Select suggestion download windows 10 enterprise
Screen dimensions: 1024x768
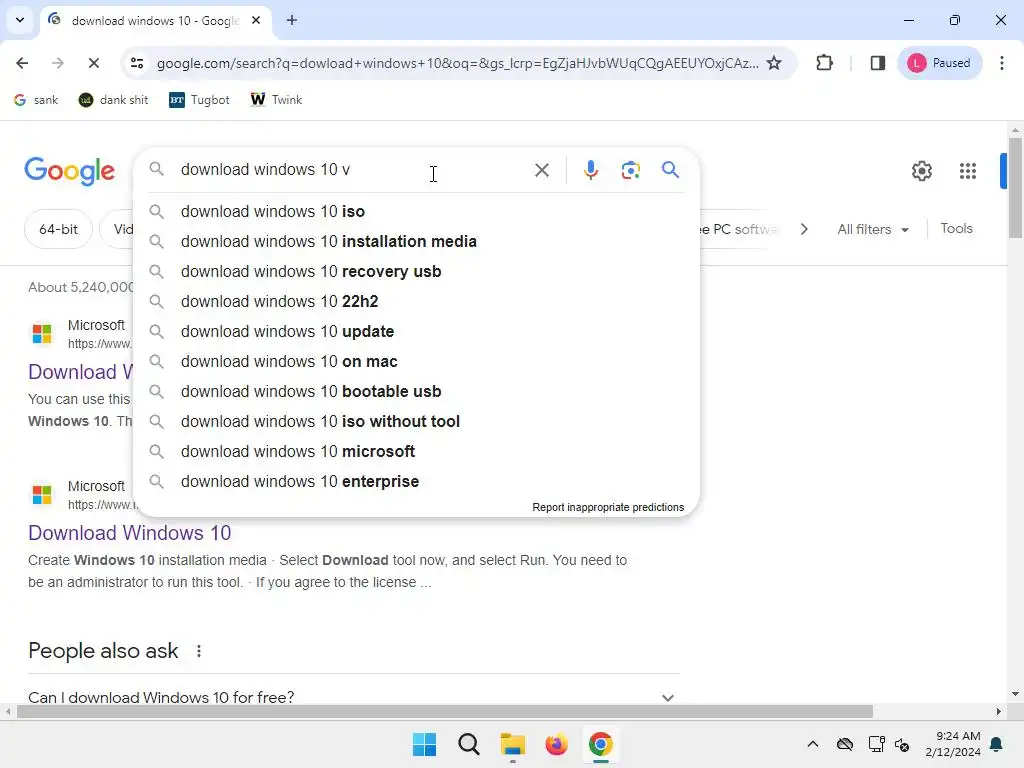(x=416, y=482)
